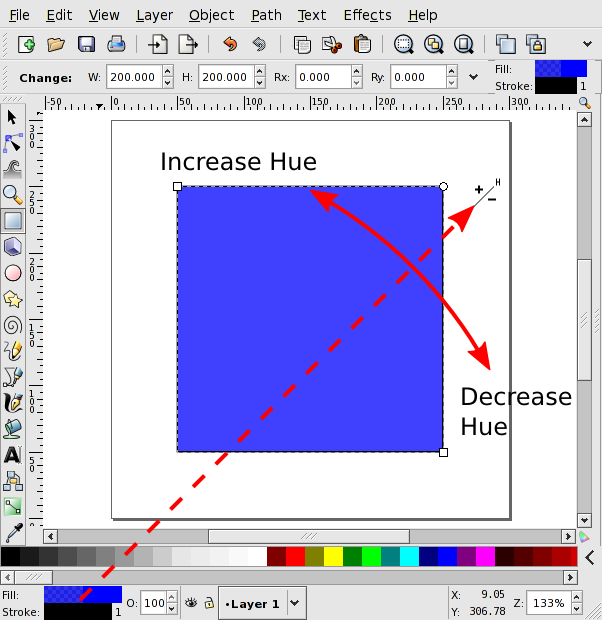Open the Help menu
The height and width of the screenshot is (620, 602).
point(423,15)
